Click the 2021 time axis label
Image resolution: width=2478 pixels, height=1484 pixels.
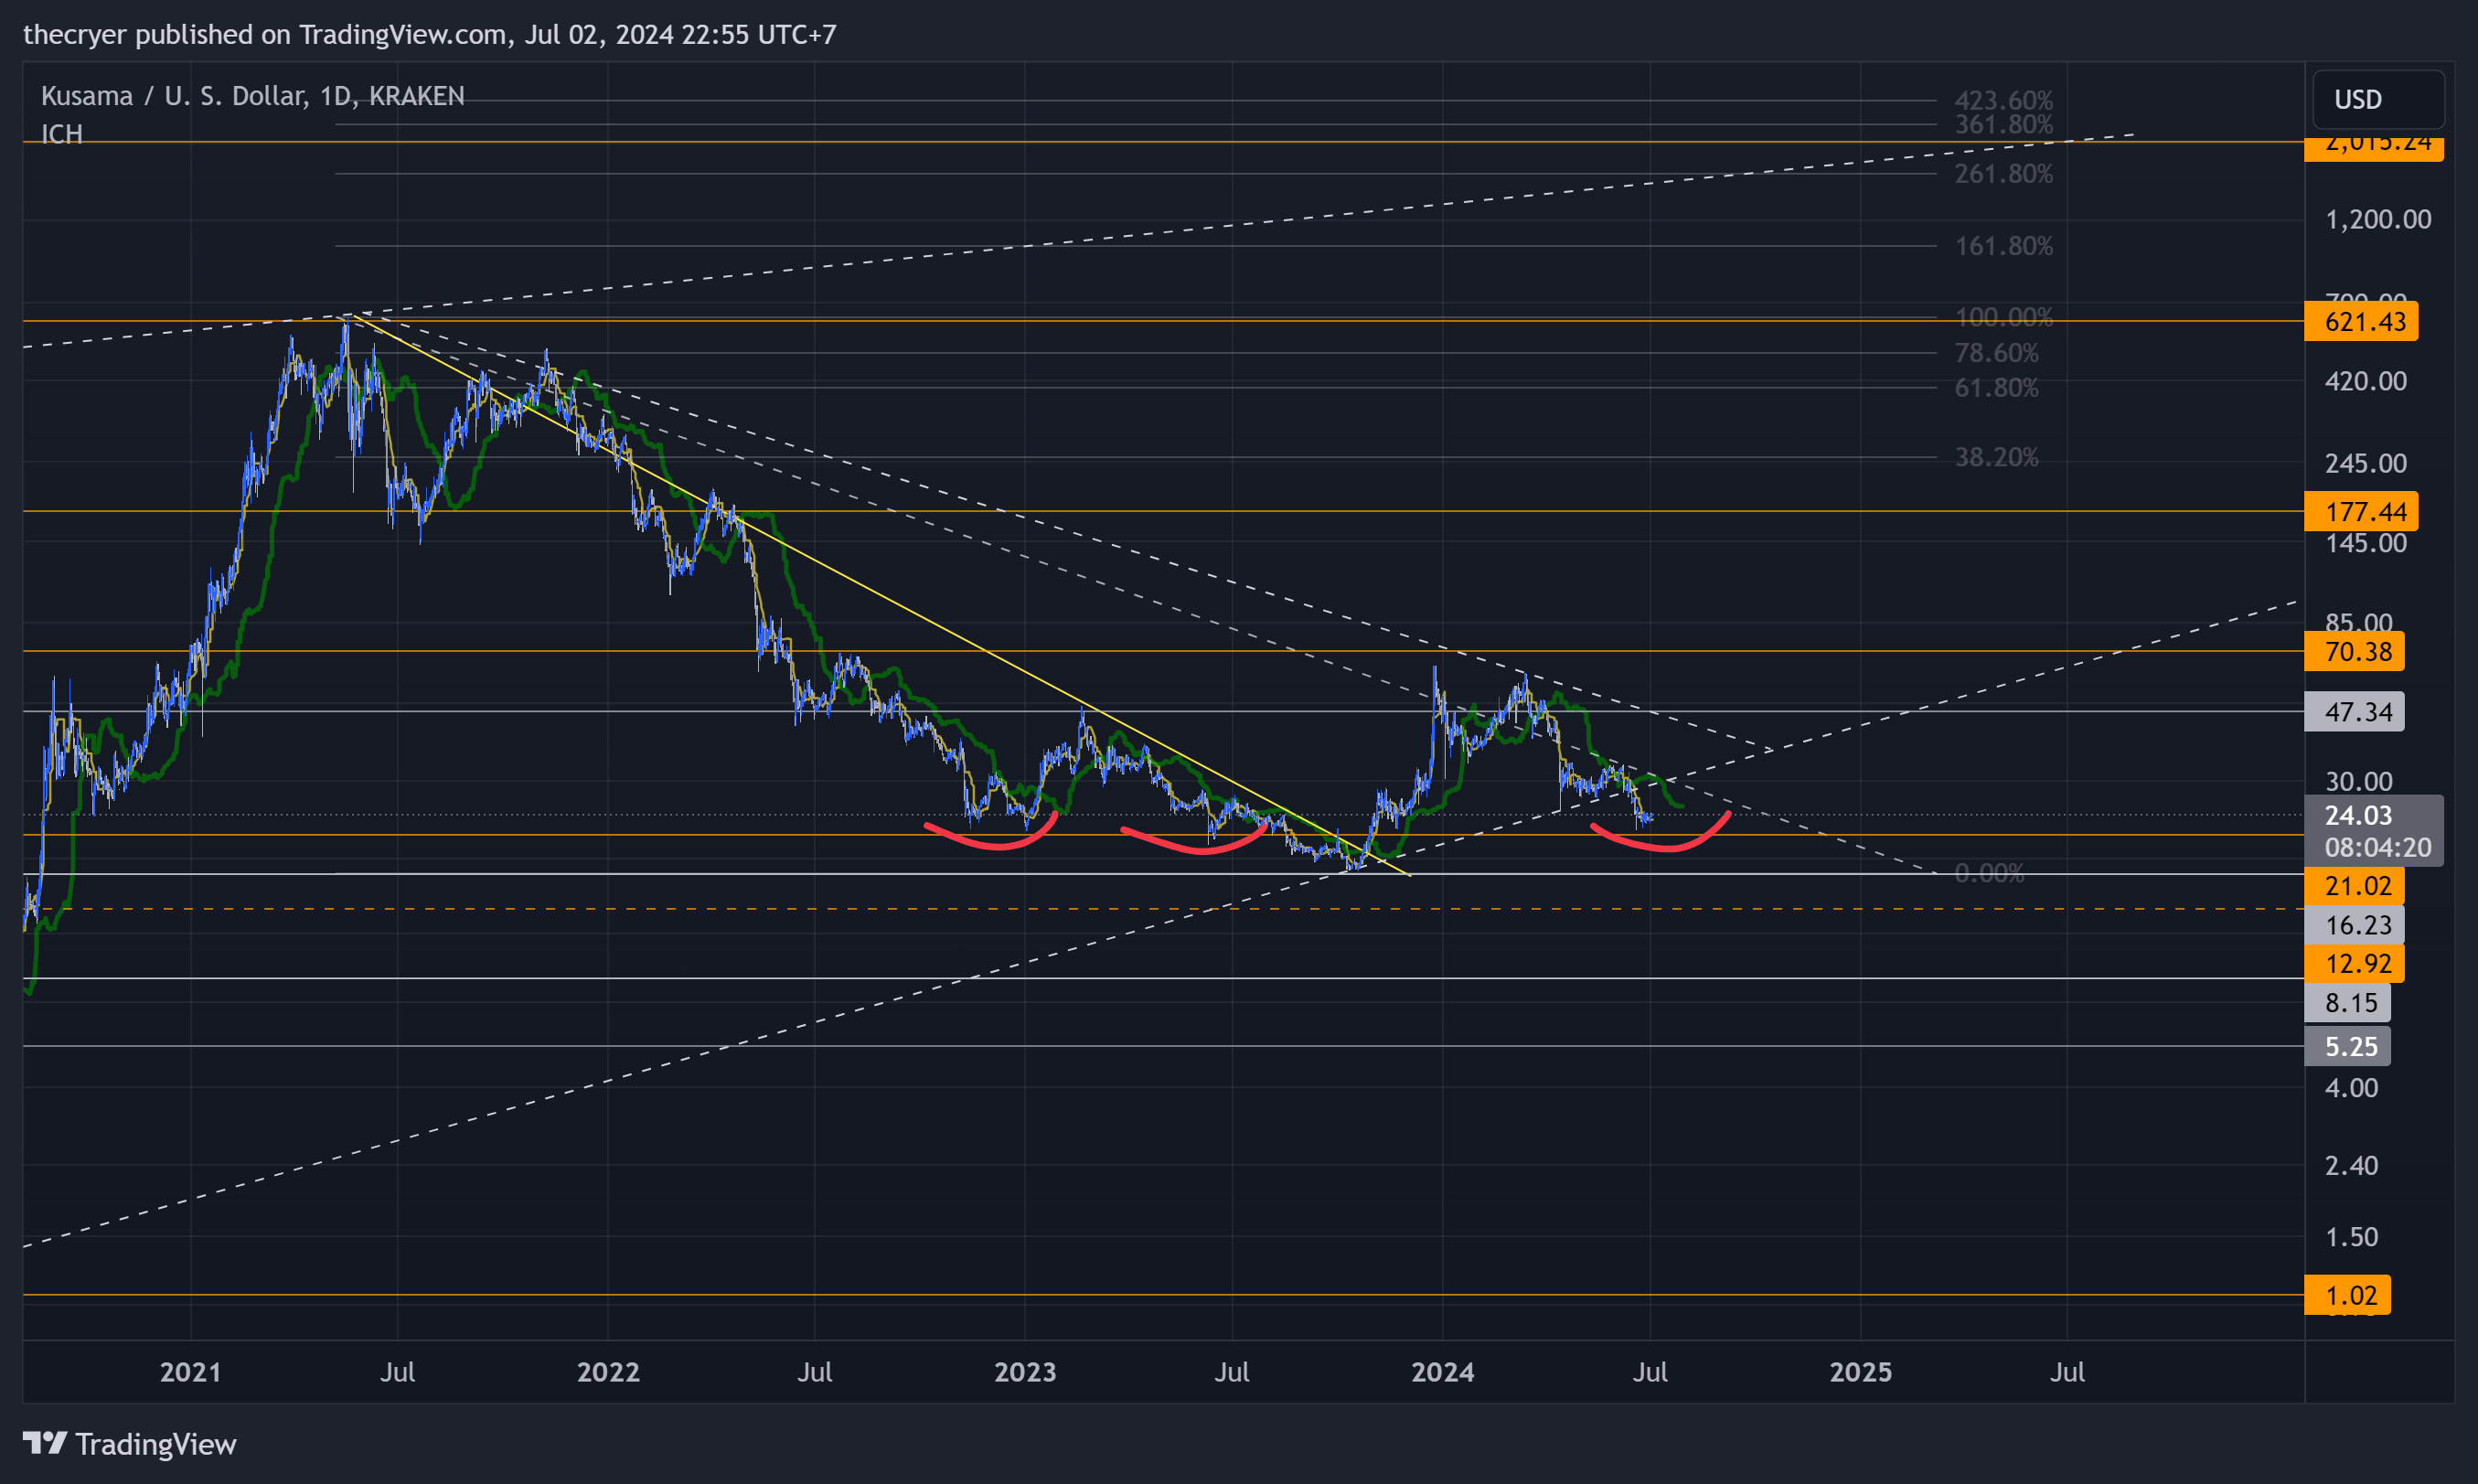pyautogui.click(x=190, y=1371)
